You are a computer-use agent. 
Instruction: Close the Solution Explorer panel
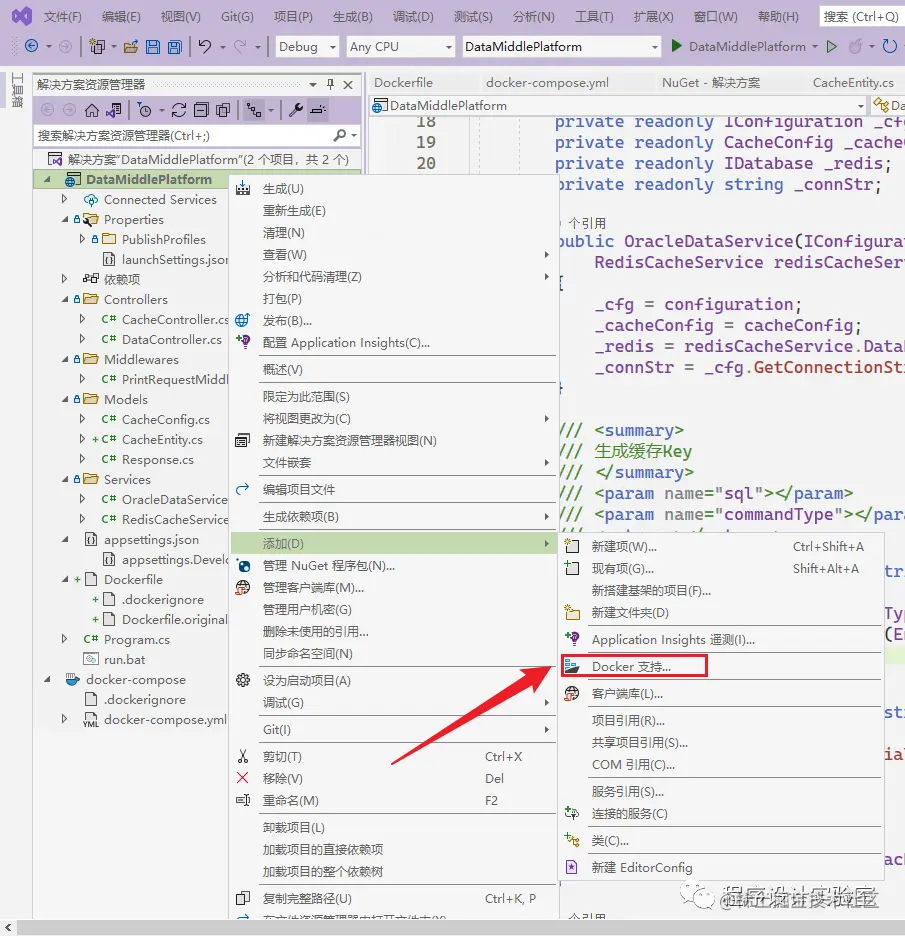(x=348, y=85)
